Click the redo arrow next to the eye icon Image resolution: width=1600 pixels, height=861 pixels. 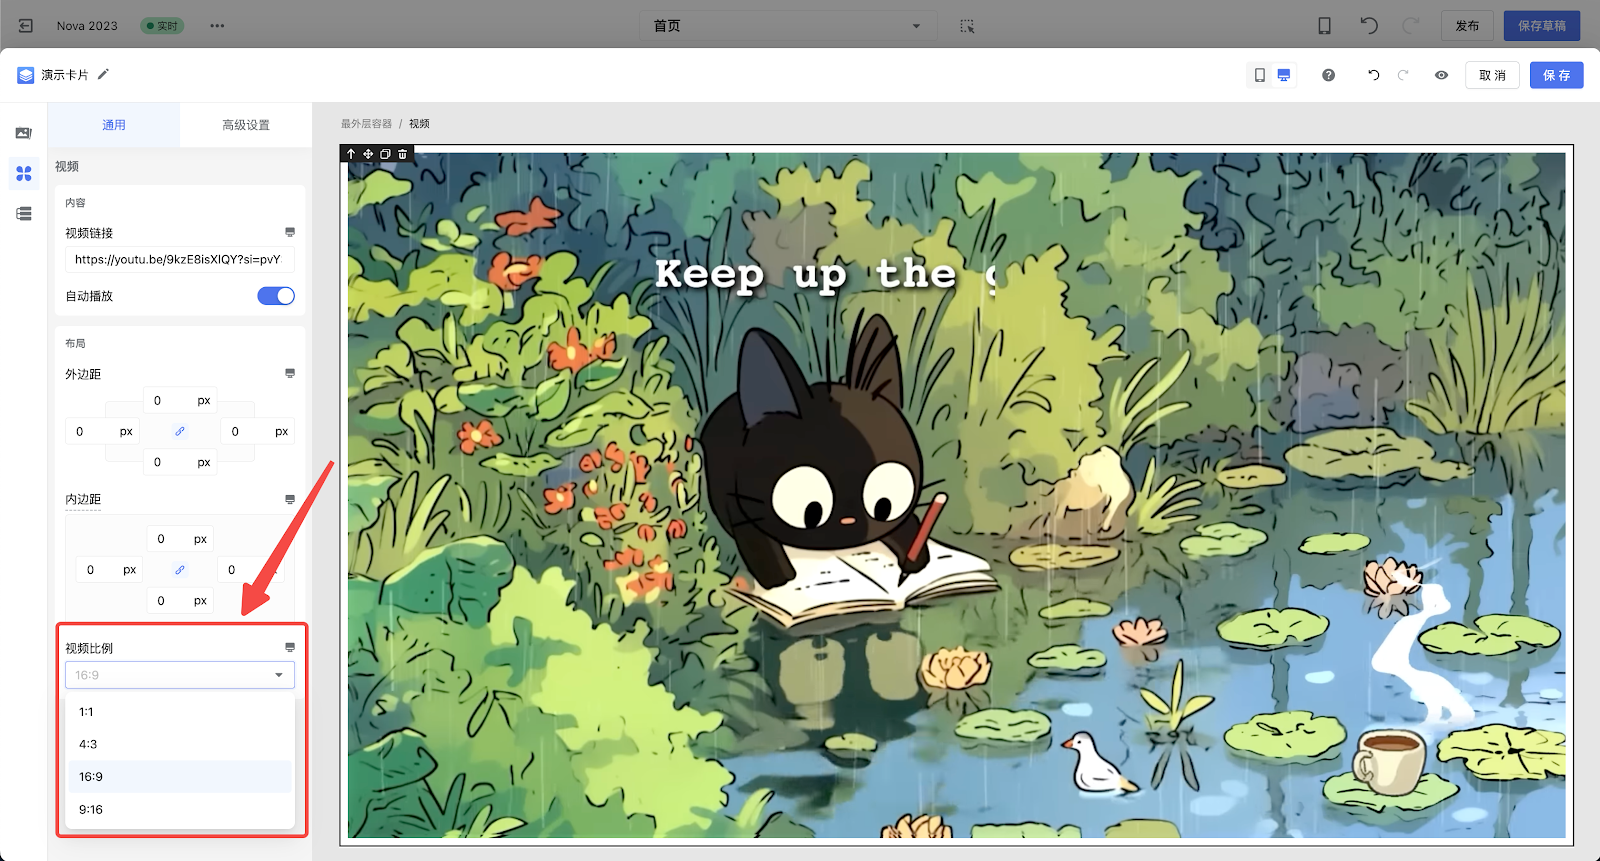(1403, 75)
